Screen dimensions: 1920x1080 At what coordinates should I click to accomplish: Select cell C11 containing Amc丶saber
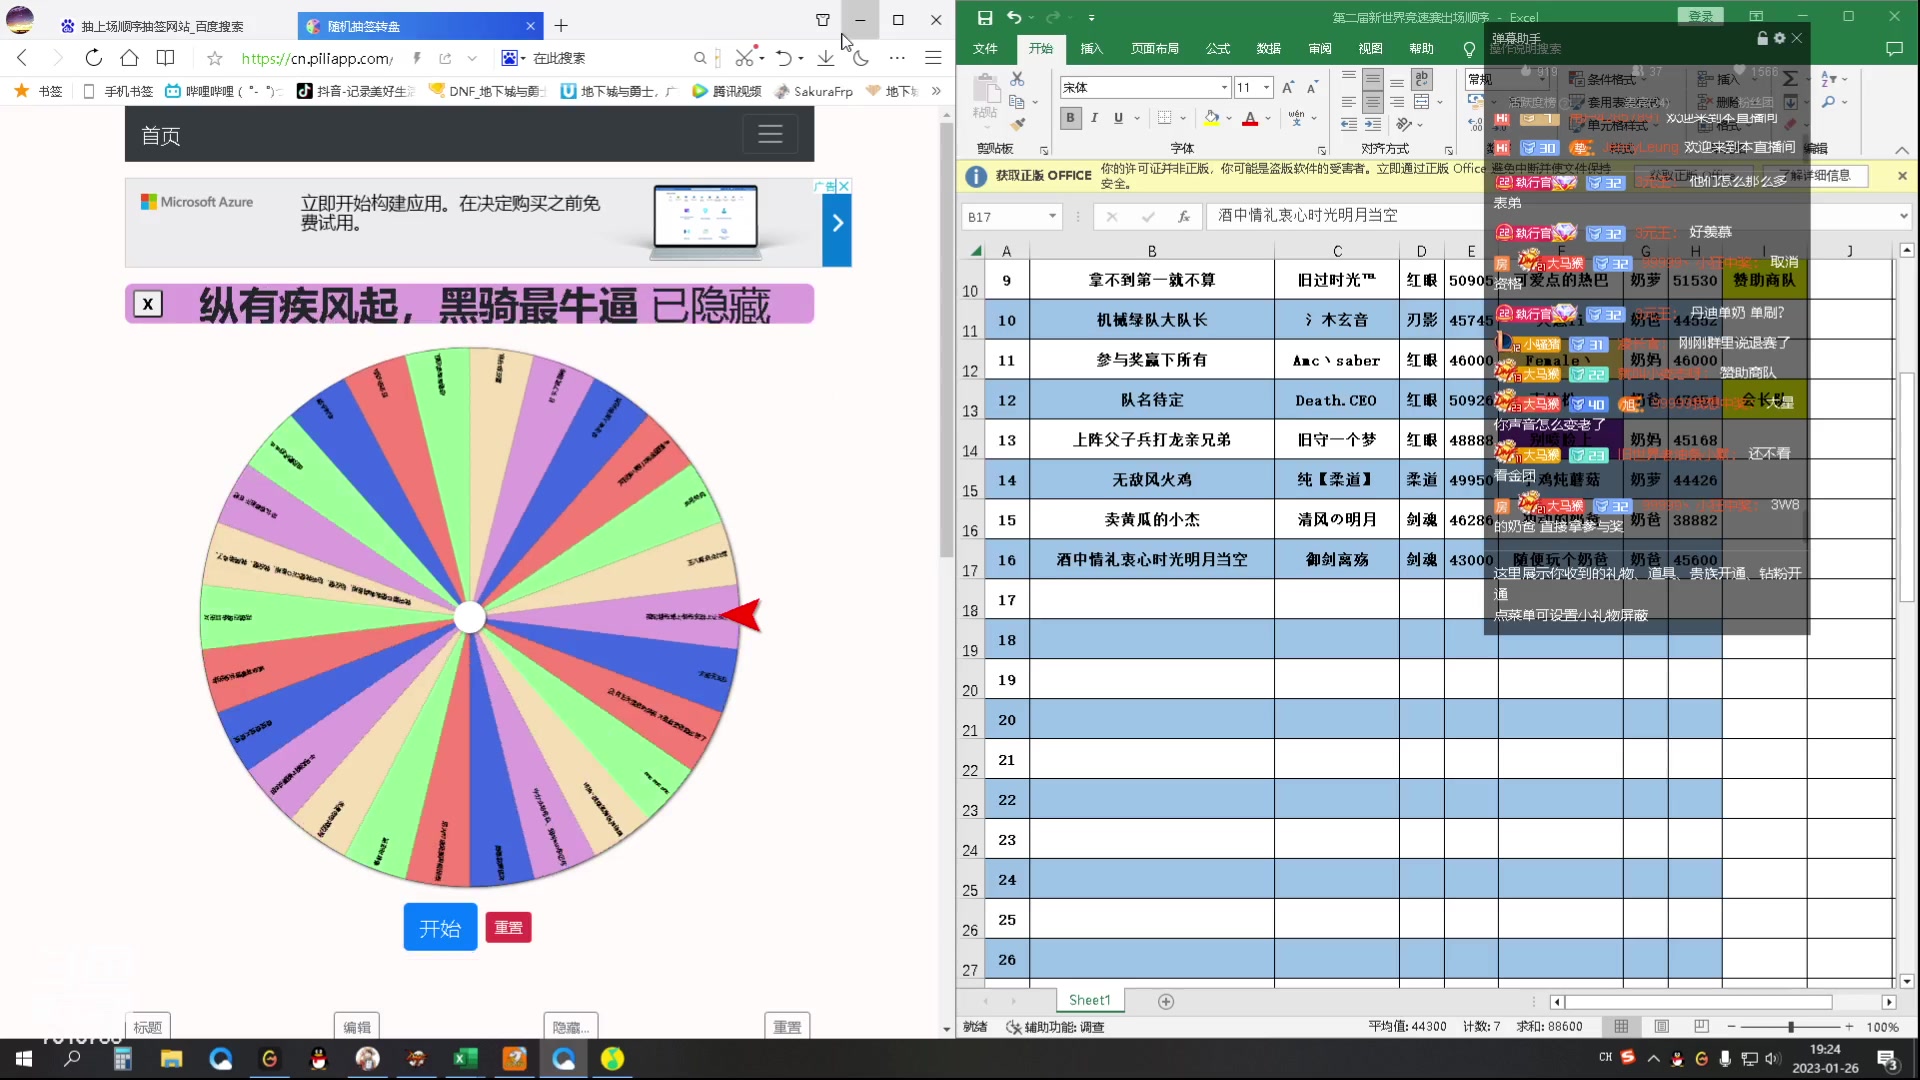(x=1336, y=360)
